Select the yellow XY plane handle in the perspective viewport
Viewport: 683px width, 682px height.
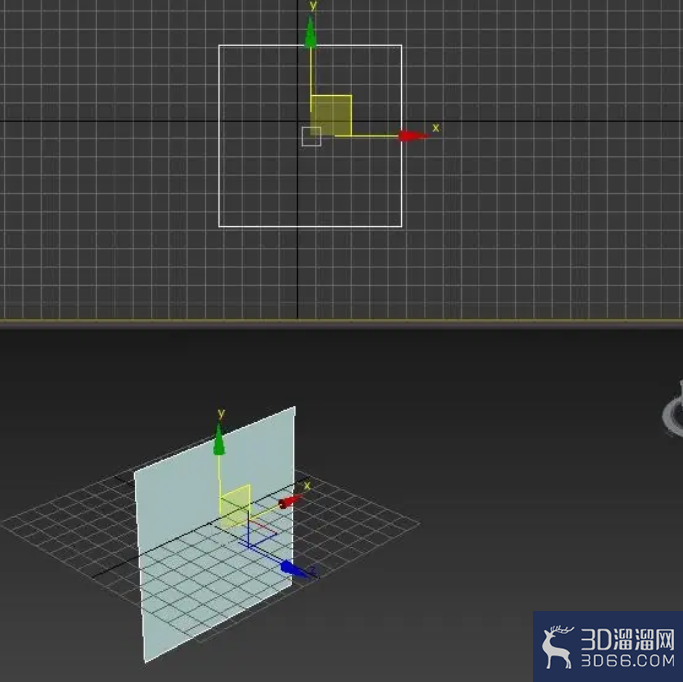pyautogui.click(x=235, y=506)
